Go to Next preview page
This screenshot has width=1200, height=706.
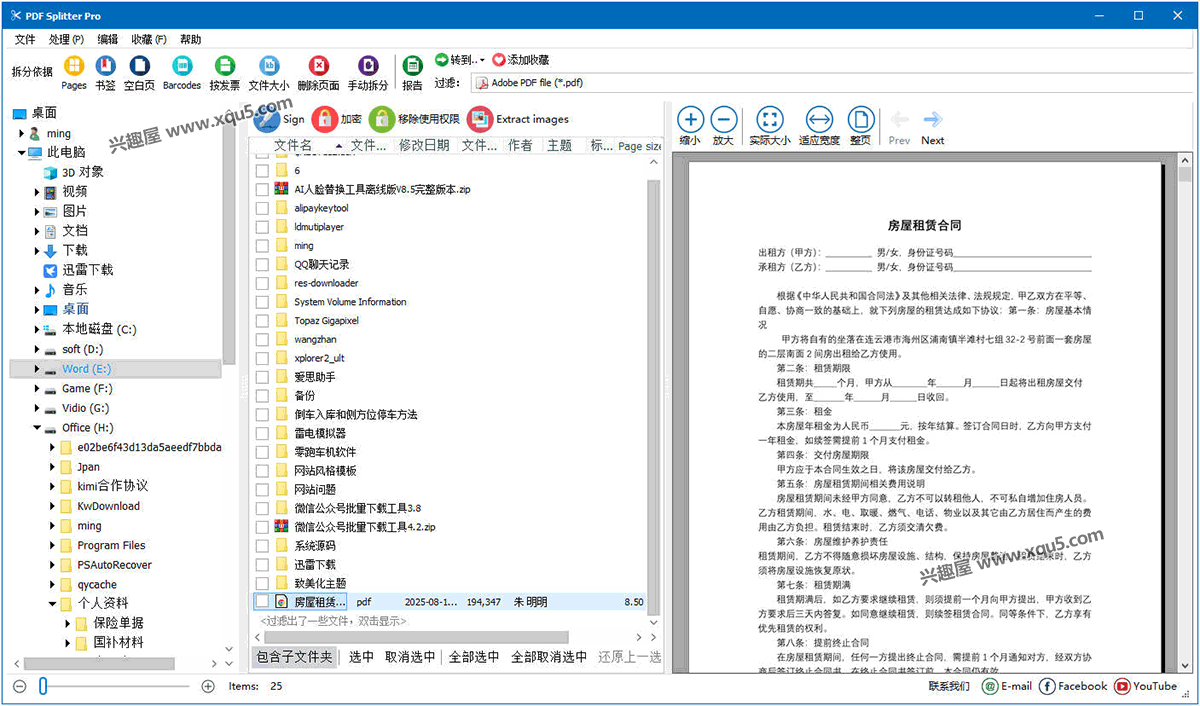coord(932,119)
